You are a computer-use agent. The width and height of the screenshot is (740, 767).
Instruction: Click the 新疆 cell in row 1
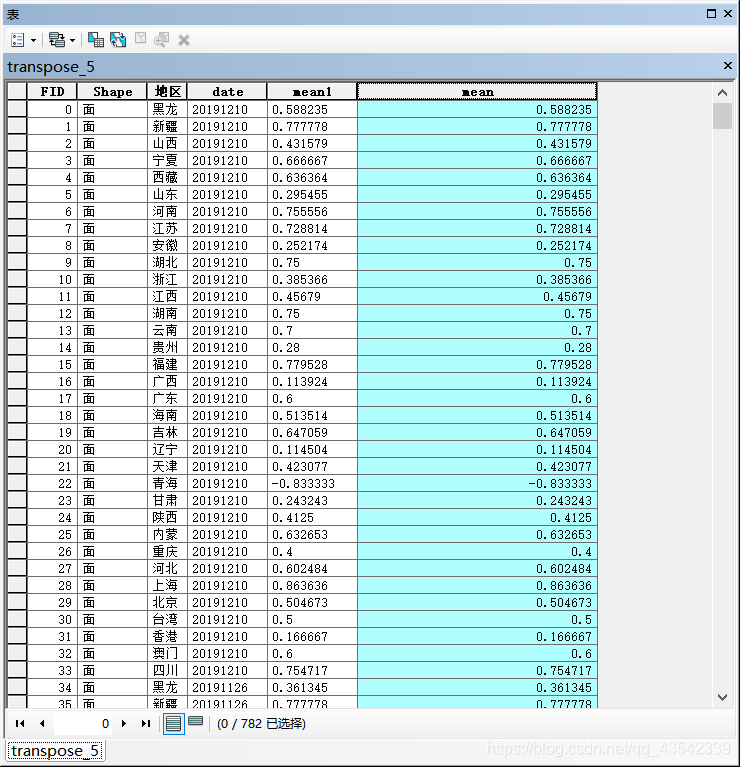coord(167,126)
